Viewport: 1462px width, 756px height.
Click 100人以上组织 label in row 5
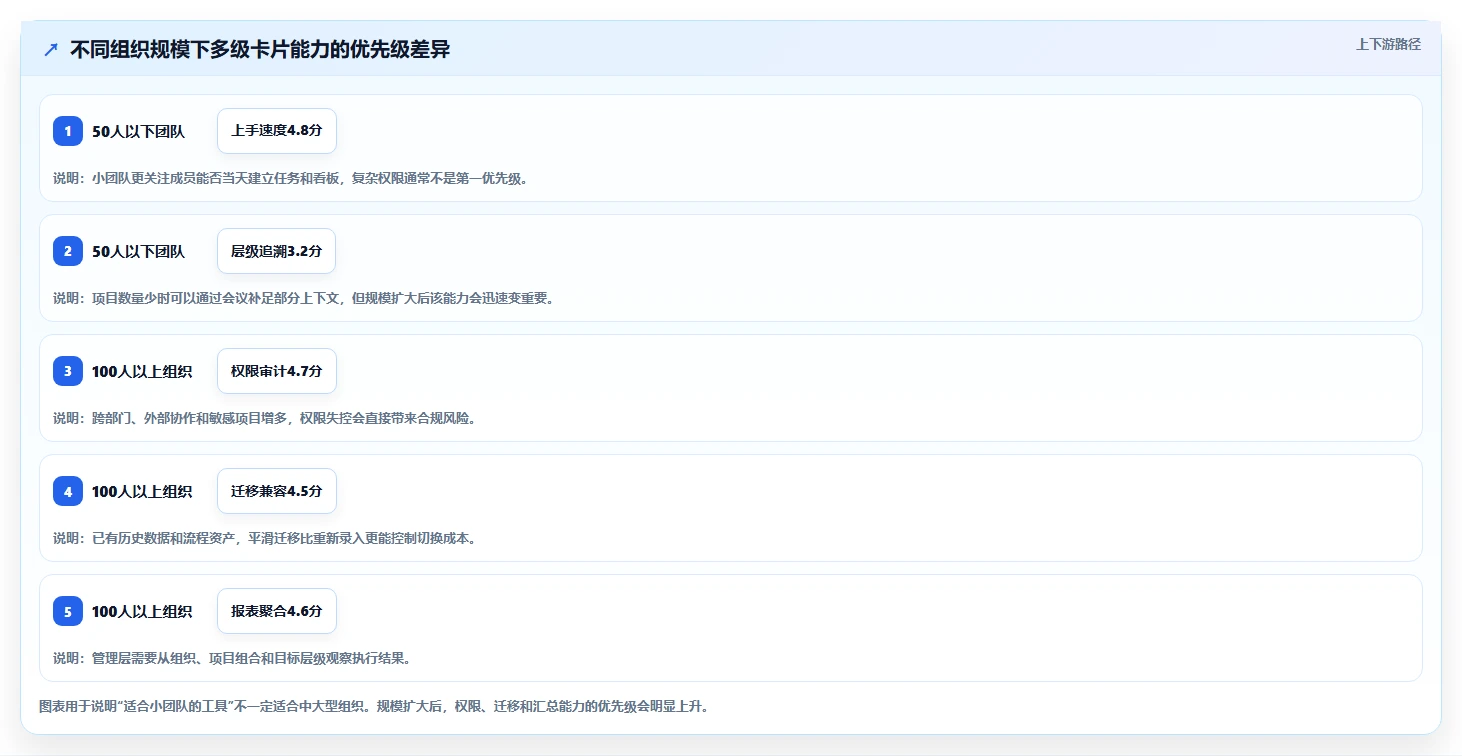142,612
